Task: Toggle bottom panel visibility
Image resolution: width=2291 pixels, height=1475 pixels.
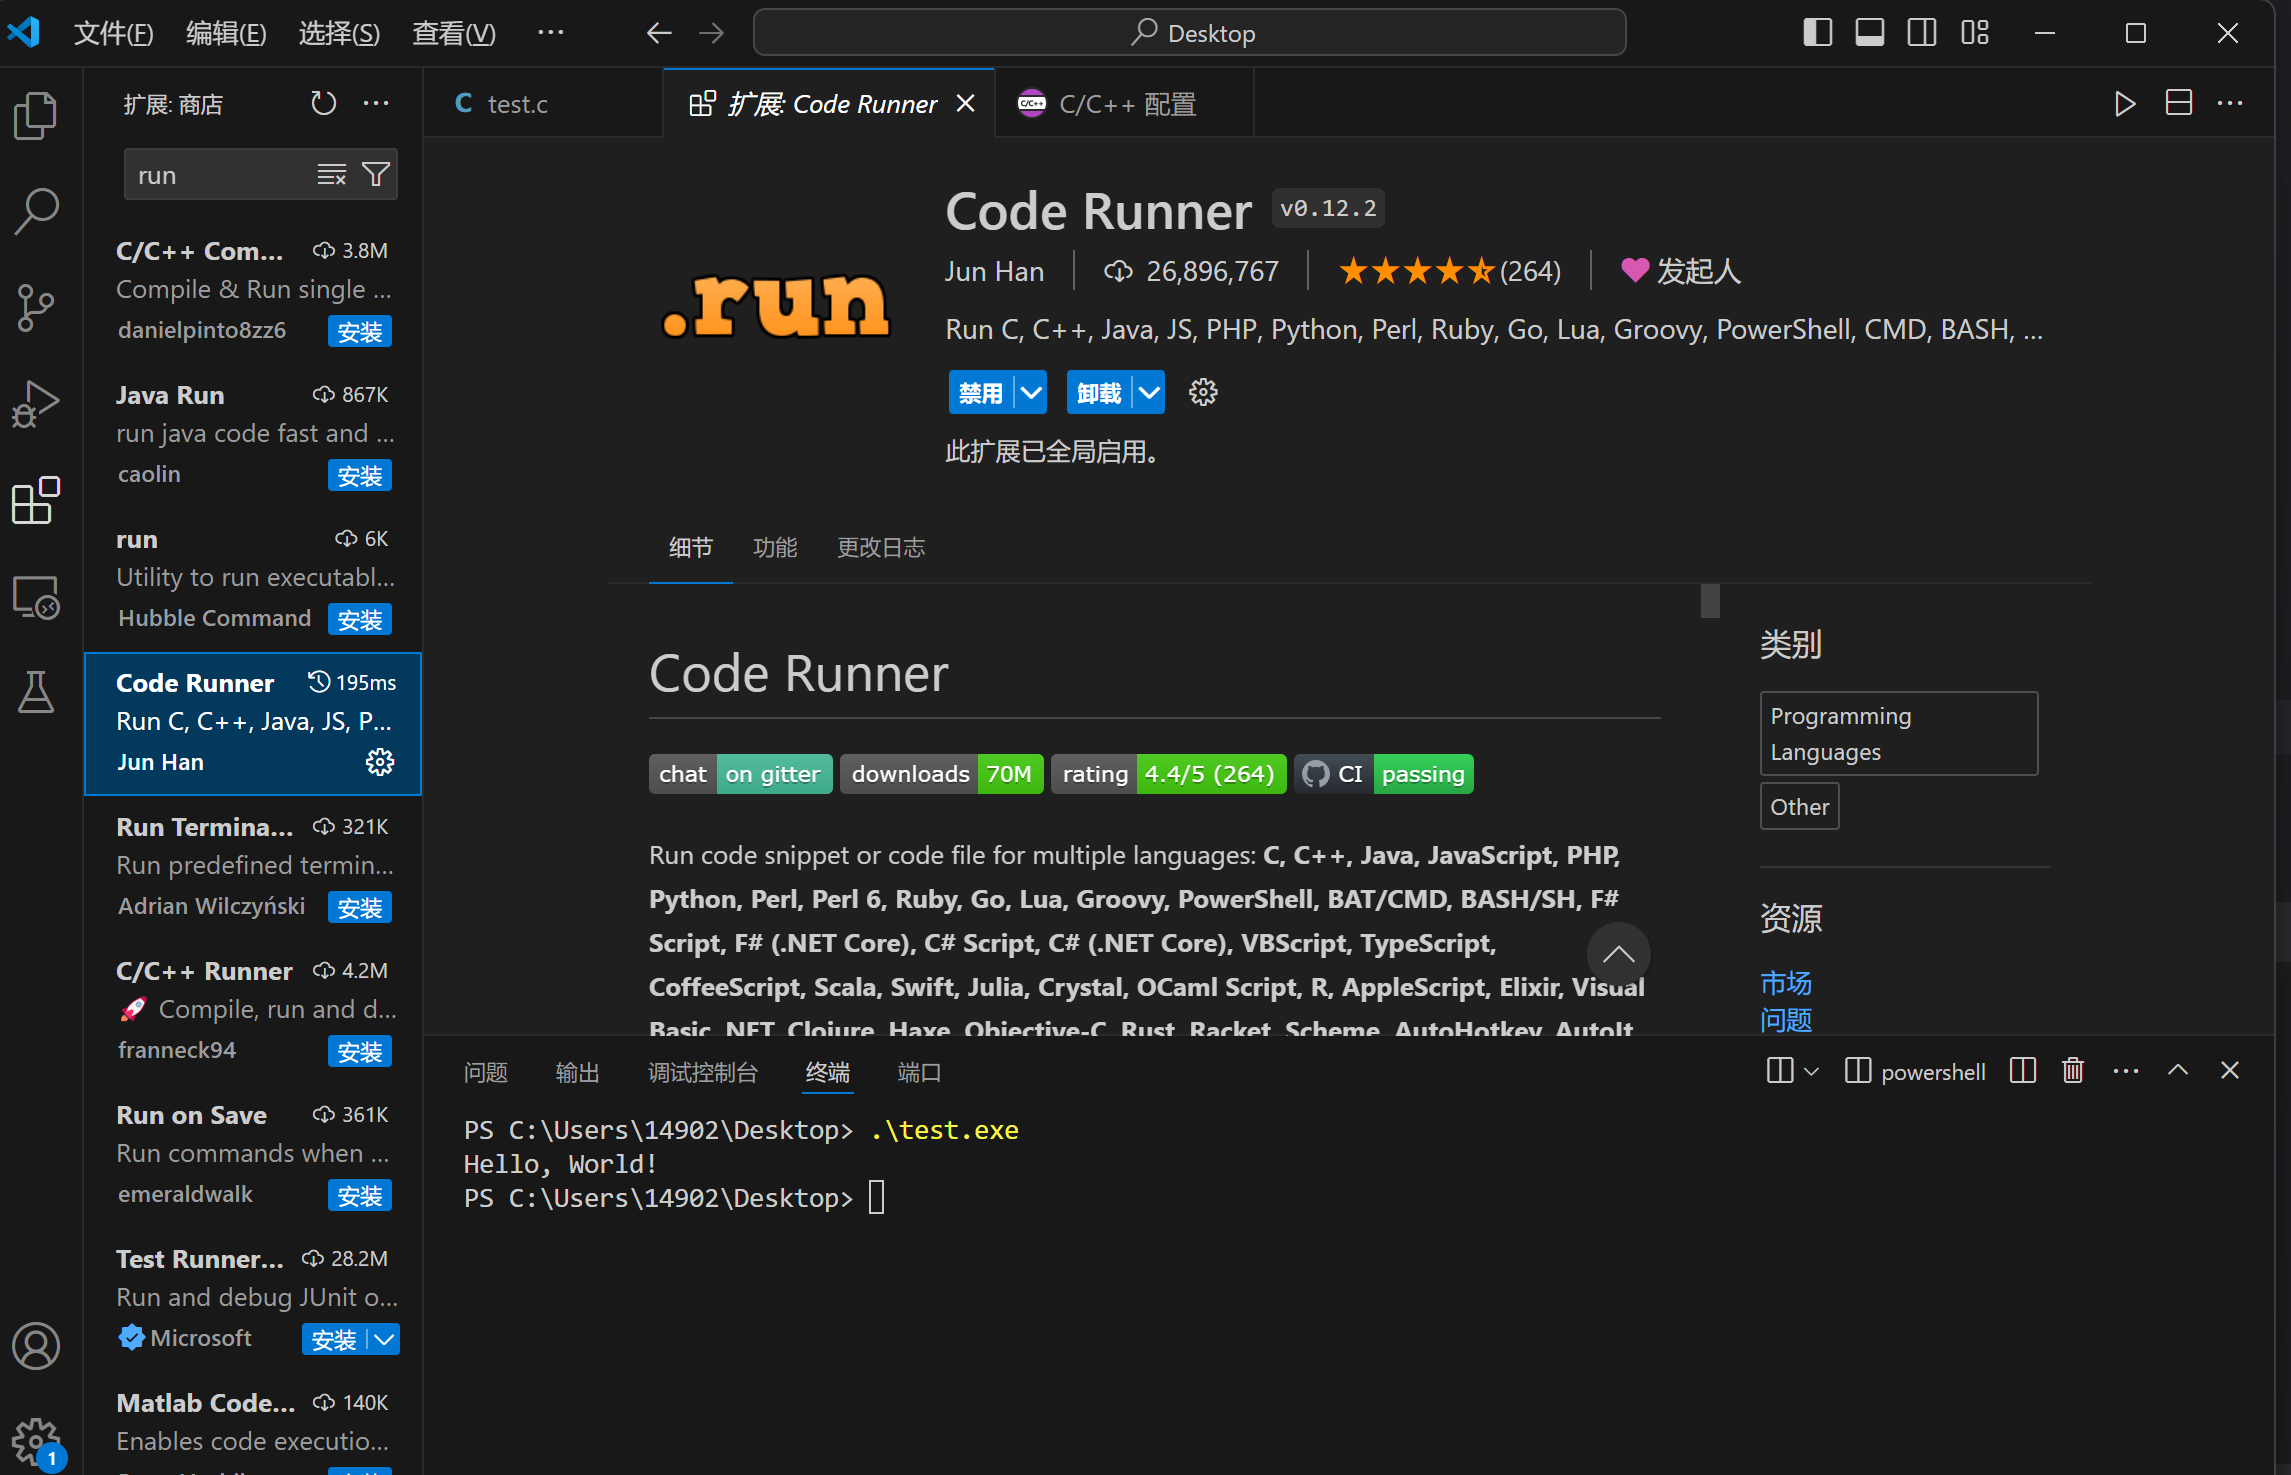Action: [x=1869, y=33]
